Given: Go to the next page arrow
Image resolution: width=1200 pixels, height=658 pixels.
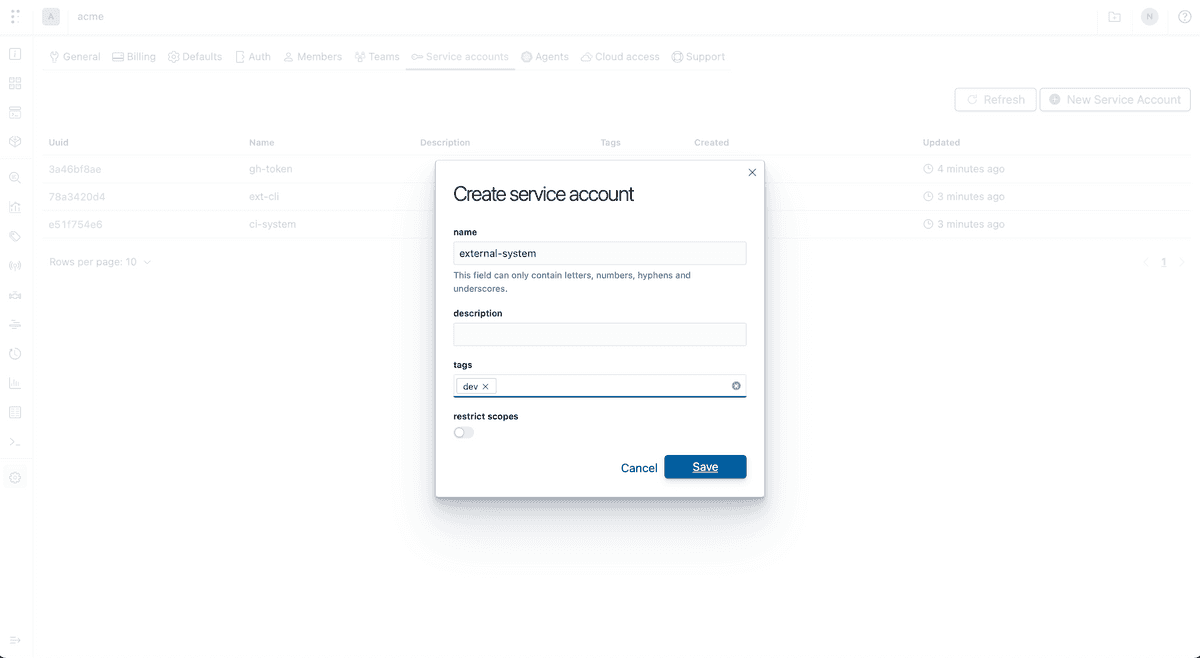Looking at the screenshot, I should pos(1181,262).
